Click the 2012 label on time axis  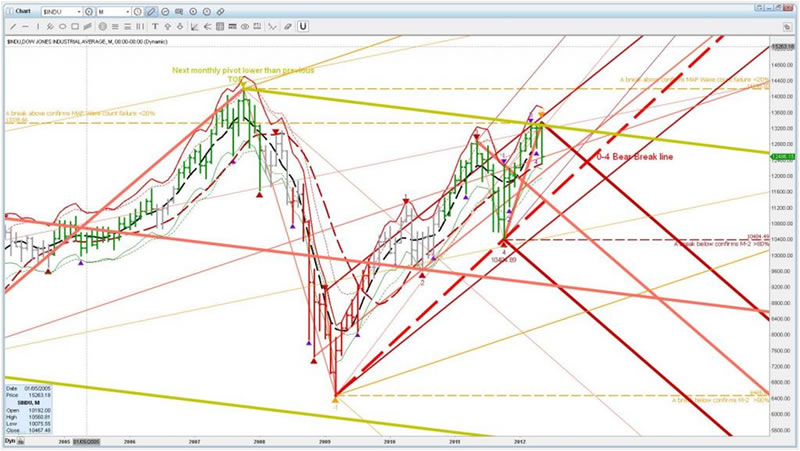coord(520,441)
